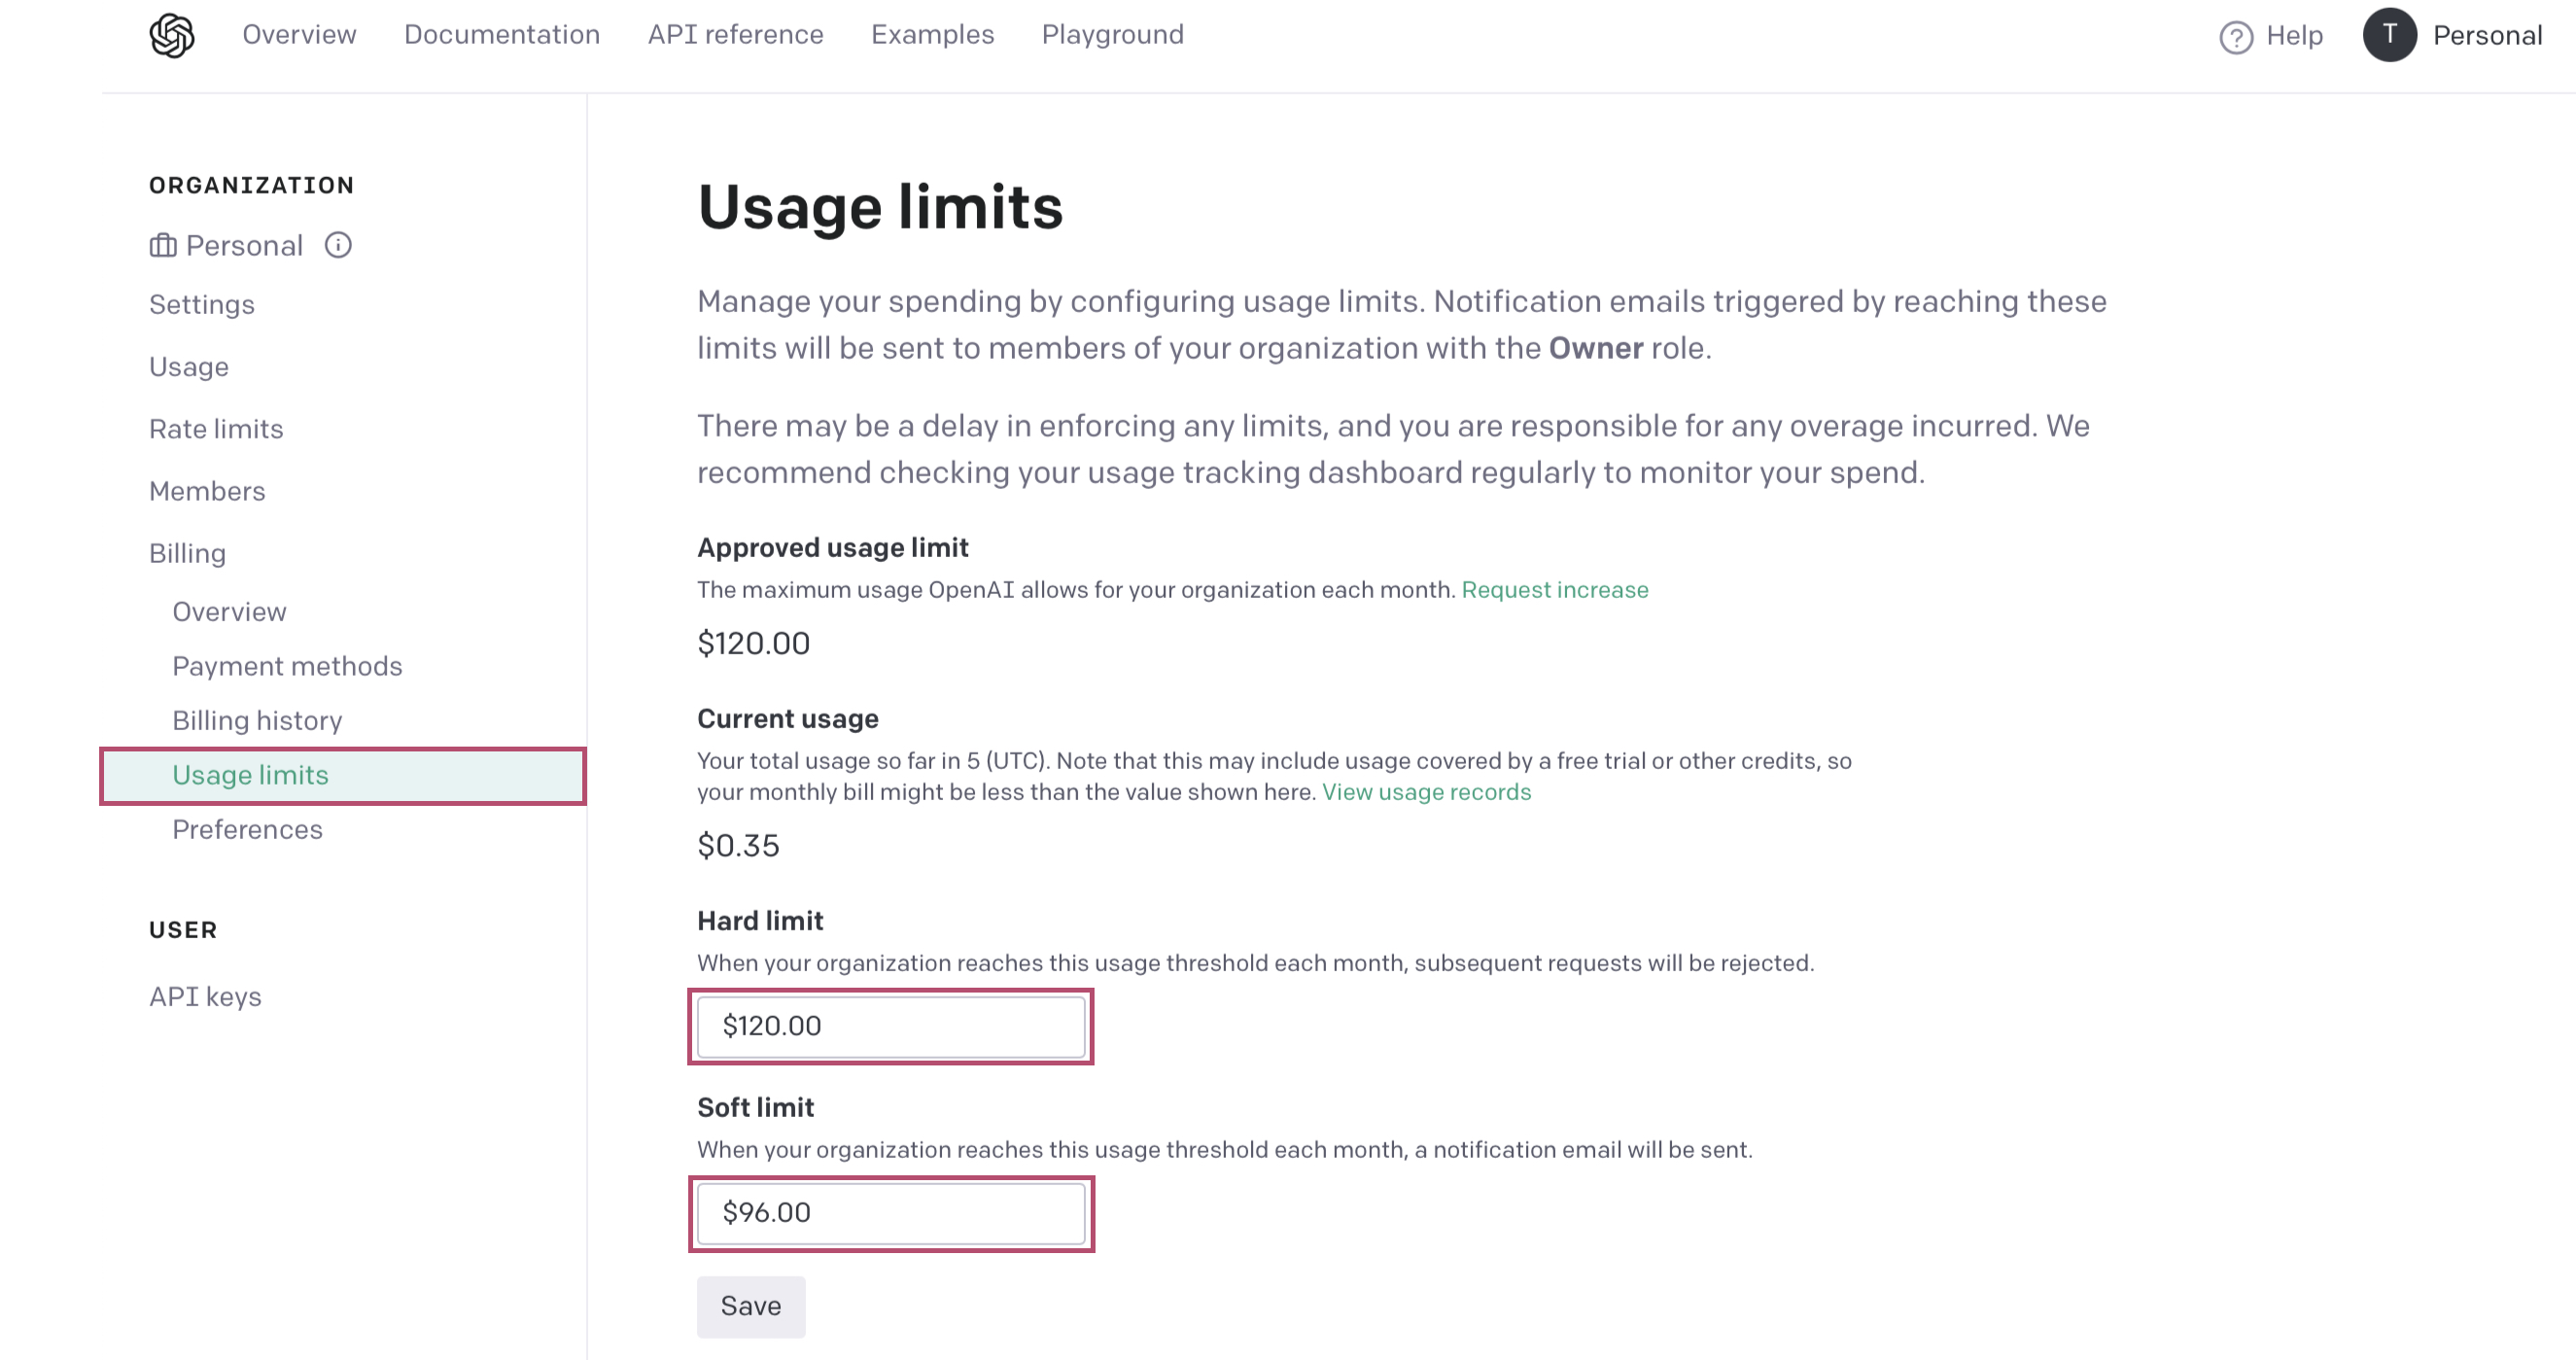This screenshot has height=1360, width=2576.
Task: Open Billing history in sidebar
Action: point(257,721)
